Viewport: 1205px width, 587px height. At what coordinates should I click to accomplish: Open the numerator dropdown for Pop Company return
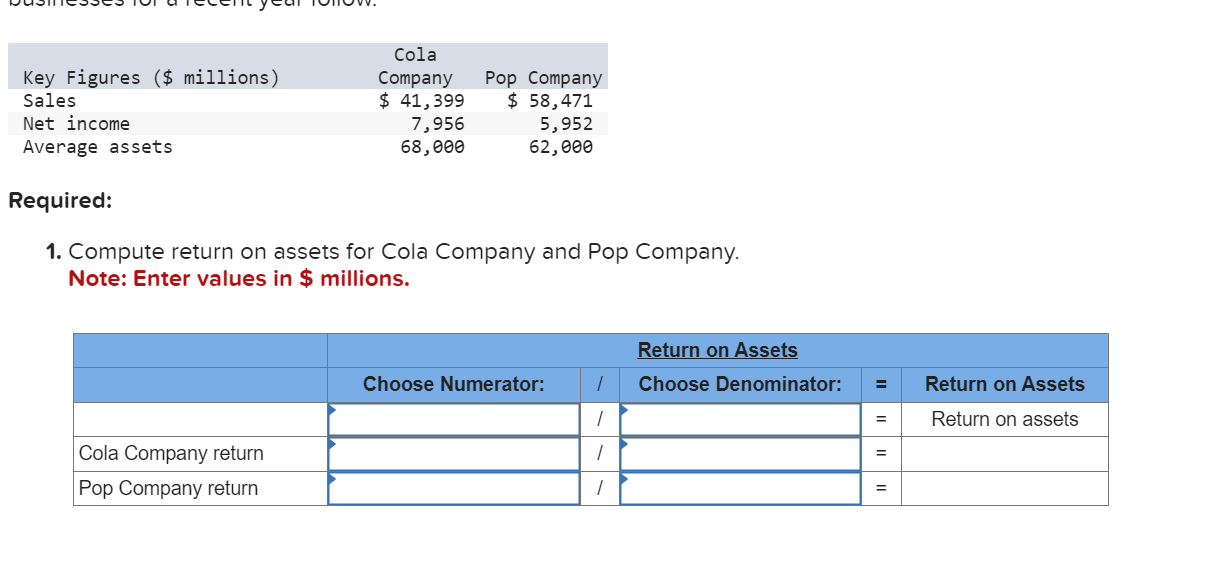452,488
